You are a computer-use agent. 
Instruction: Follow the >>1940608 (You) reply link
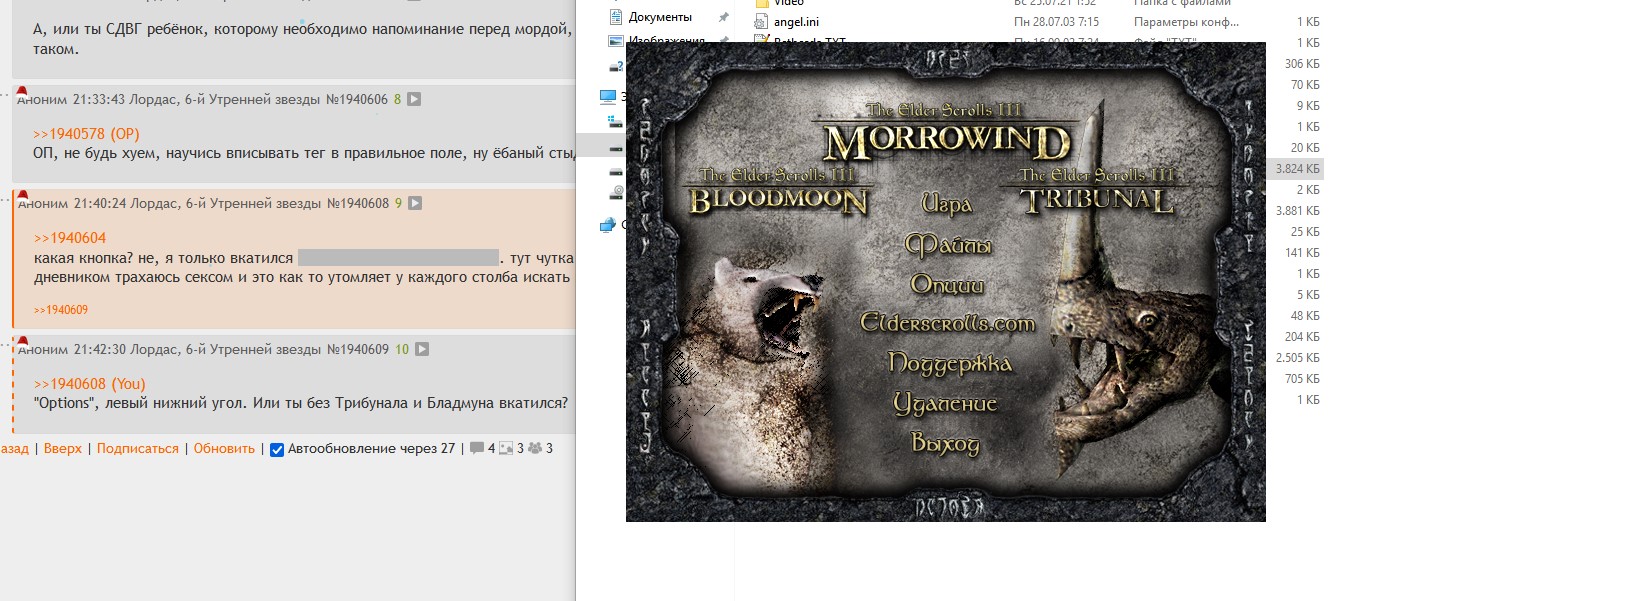90,384
